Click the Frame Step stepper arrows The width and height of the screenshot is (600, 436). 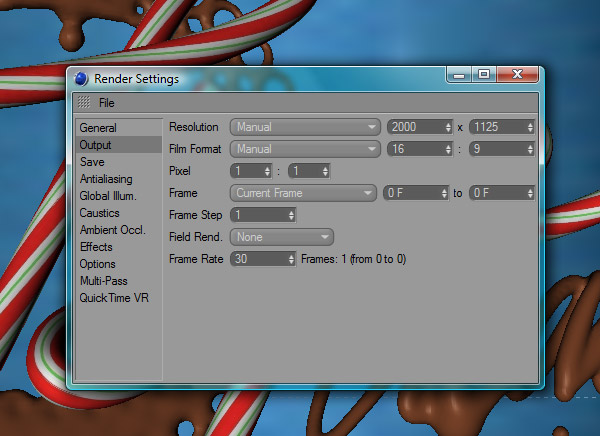pos(291,215)
